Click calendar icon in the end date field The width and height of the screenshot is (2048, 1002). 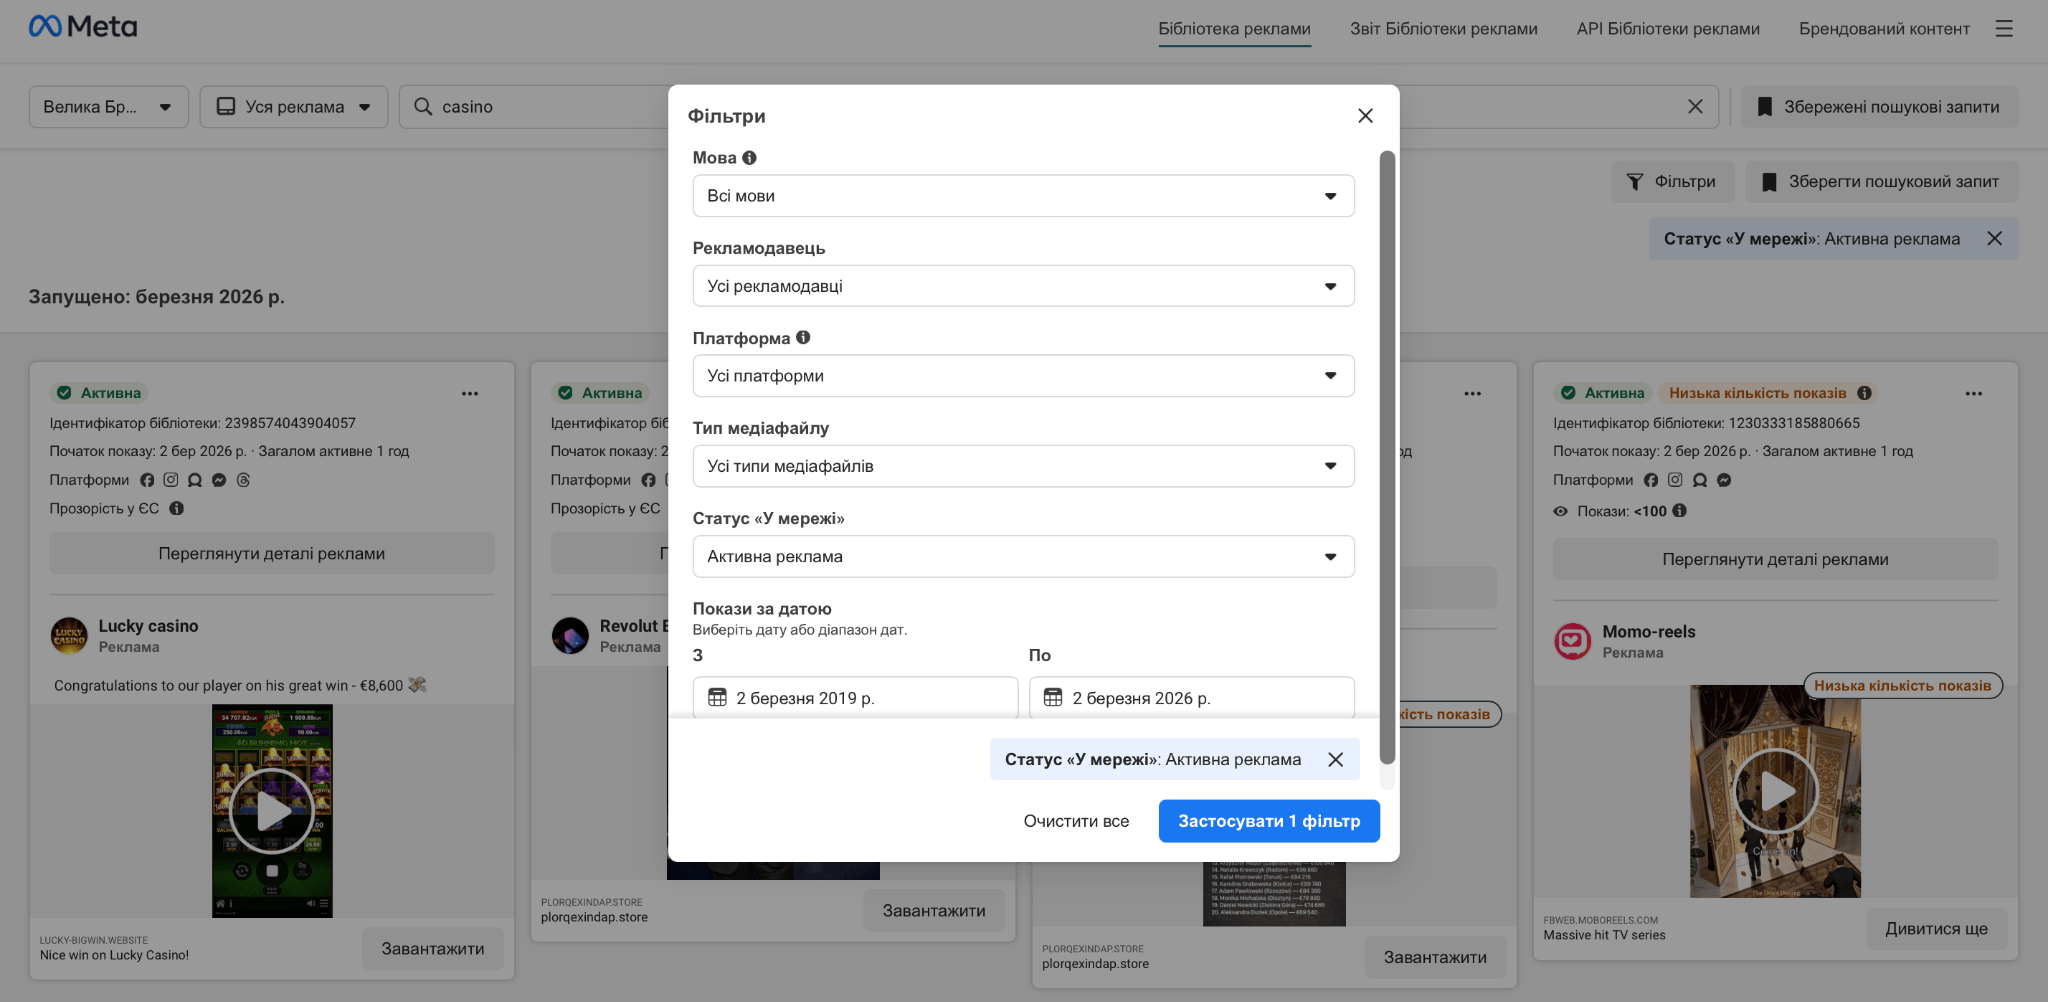click(1053, 698)
